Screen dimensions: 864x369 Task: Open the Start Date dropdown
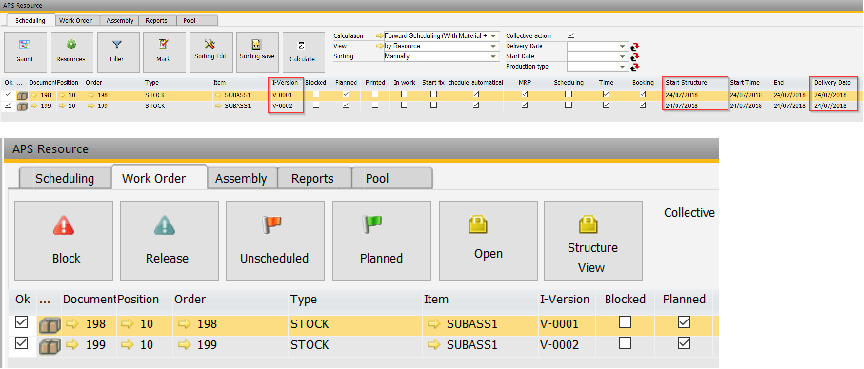coord(622,57)
